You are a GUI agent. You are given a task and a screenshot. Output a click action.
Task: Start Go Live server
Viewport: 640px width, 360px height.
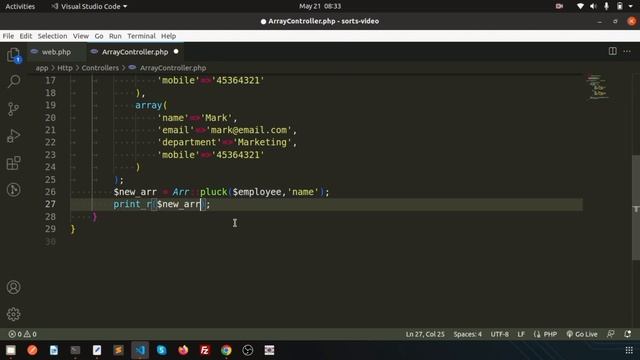point(582,334)
